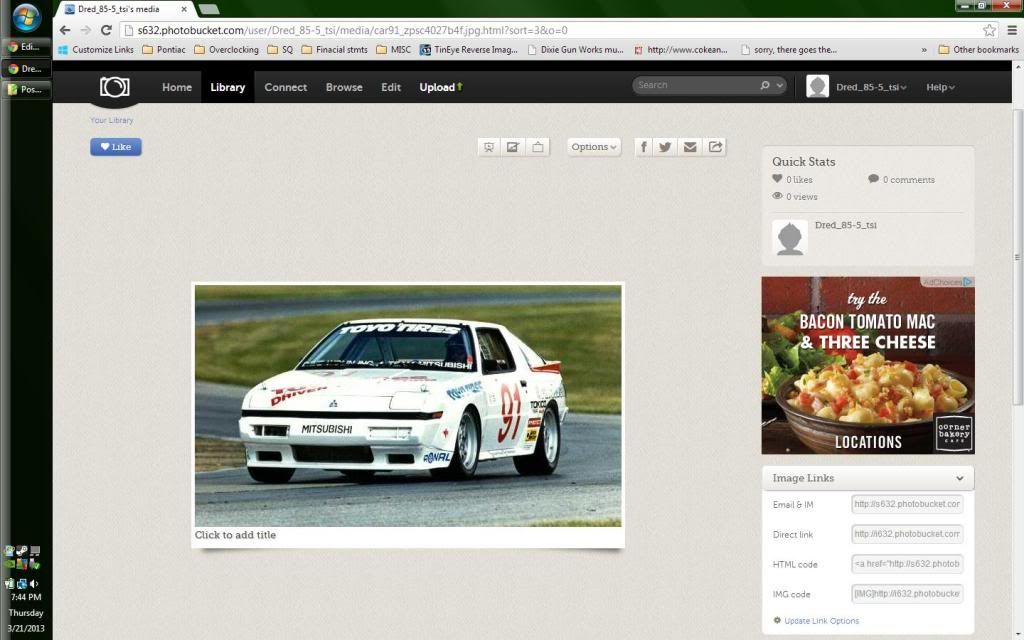Open the Pontiac bookmarks folder

164,50
